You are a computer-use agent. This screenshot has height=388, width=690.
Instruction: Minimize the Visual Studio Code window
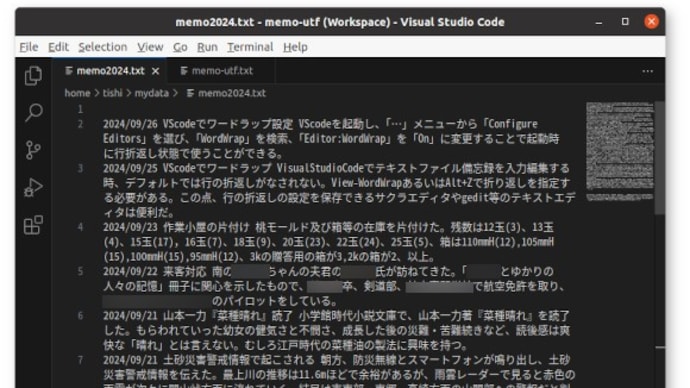[599, 22]
